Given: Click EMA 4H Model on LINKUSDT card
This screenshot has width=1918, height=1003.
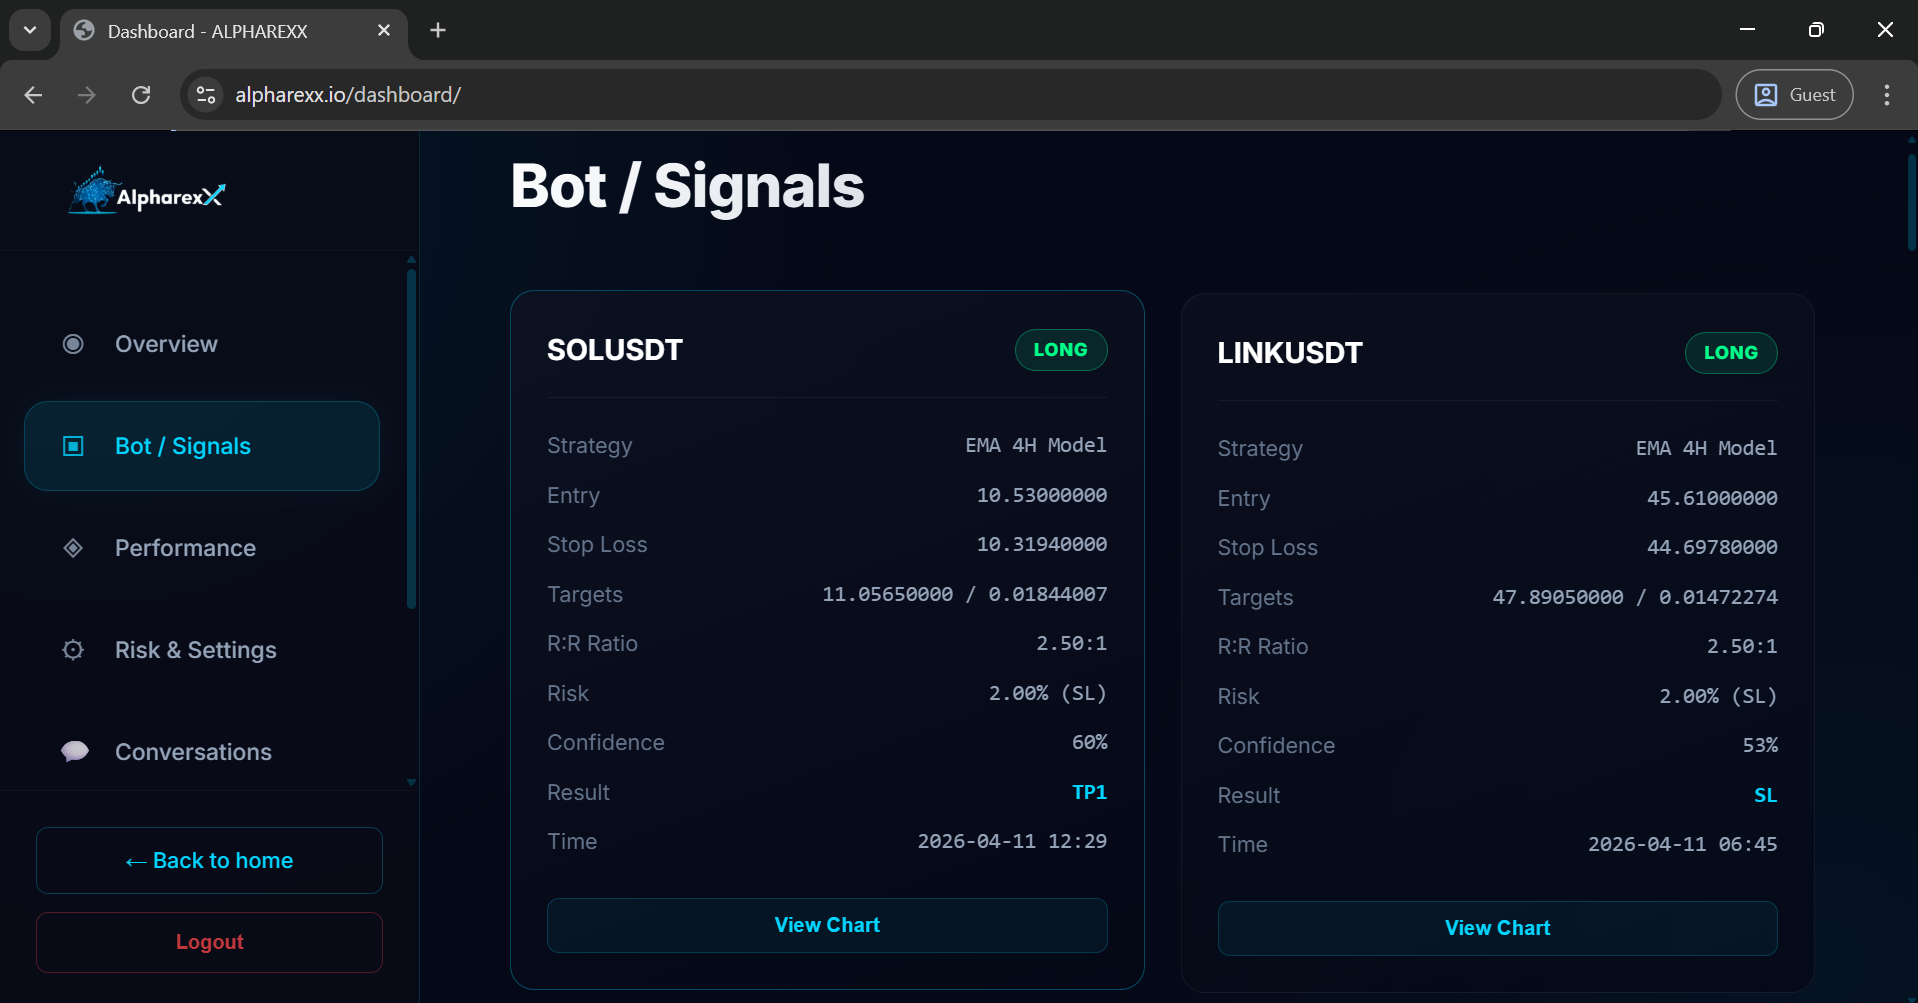Looking at the screenshot, I should (x=1706, y=448).
